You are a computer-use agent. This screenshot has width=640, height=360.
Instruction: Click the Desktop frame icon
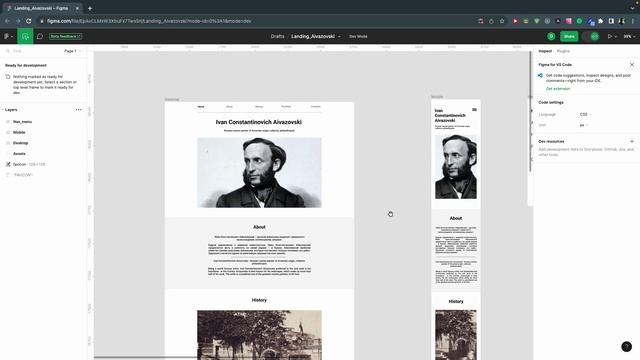click(8, 143)
